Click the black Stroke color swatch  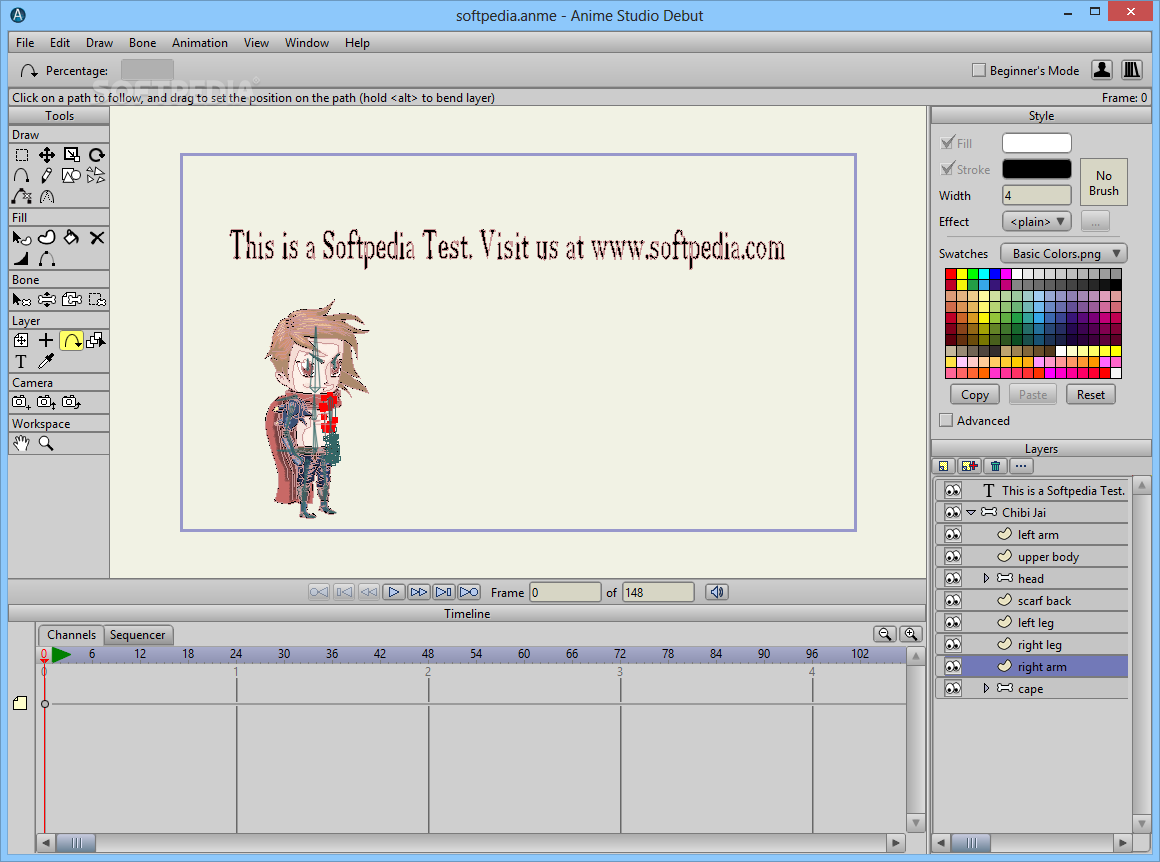coord(1036,169)
